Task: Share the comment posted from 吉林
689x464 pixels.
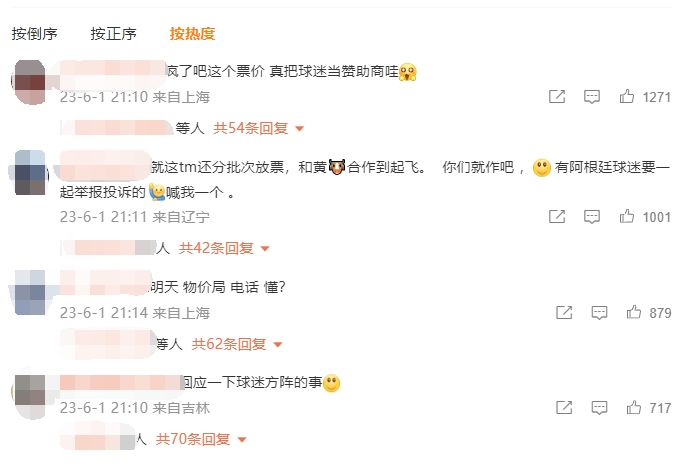Action: click(x=564, y=408)
